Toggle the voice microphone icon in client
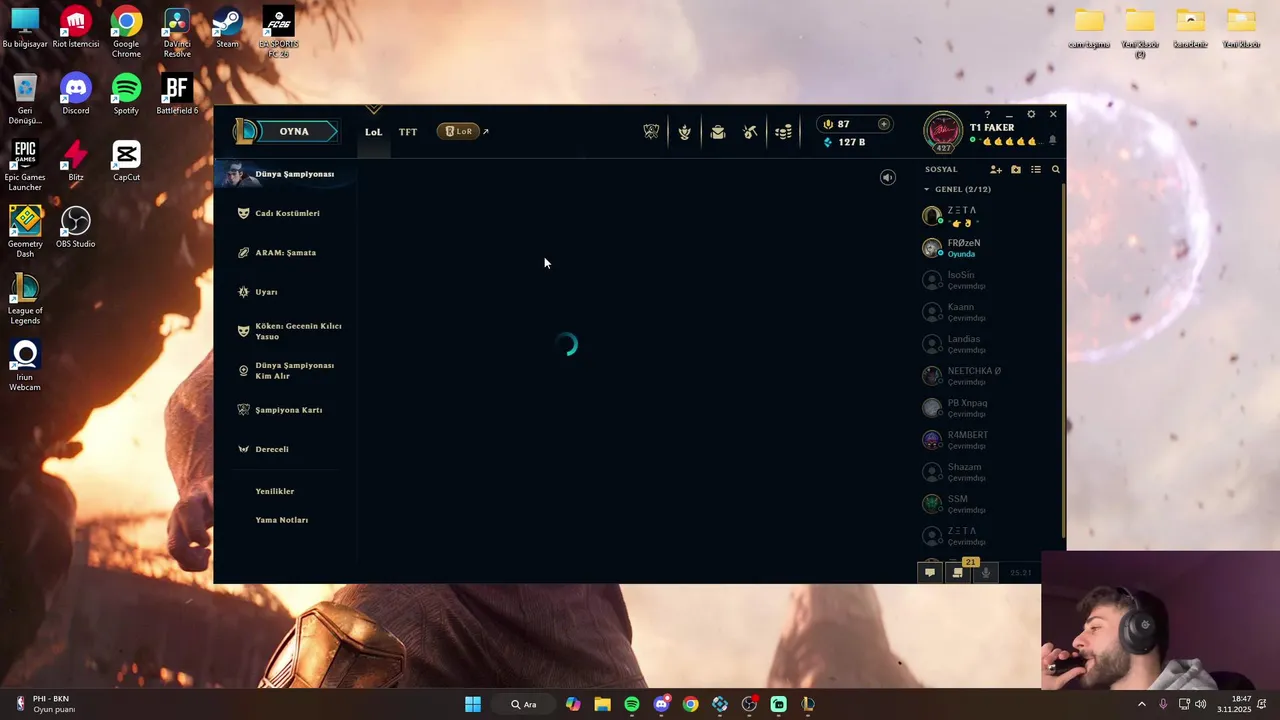The height and width of the screenshot is (720, 1280). coord(986,573)
